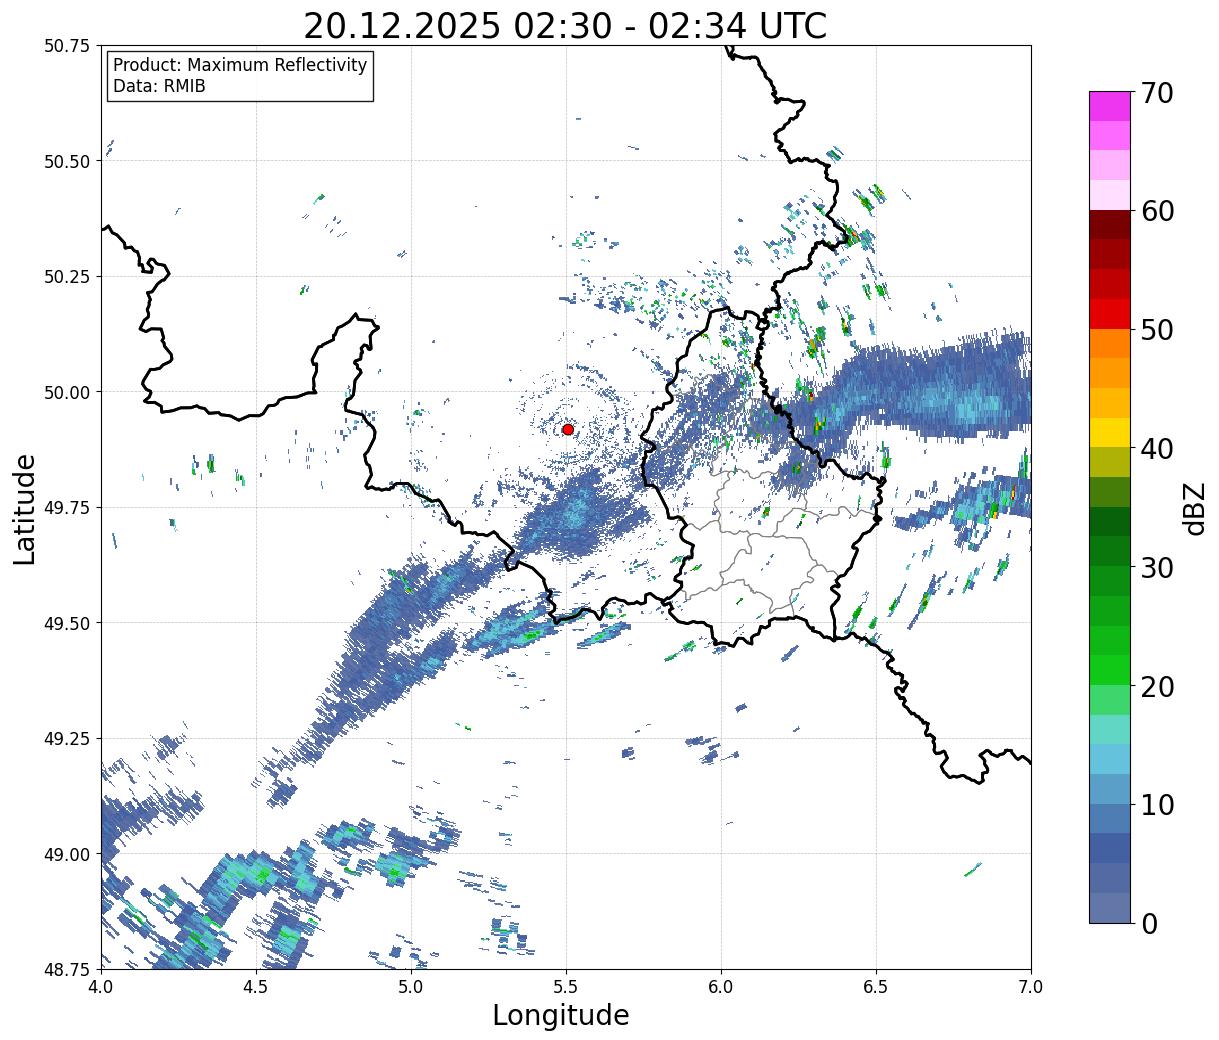Click the longitude tick label 4.0
The height and width of the screenshot is (1040, 1219).
101,987
